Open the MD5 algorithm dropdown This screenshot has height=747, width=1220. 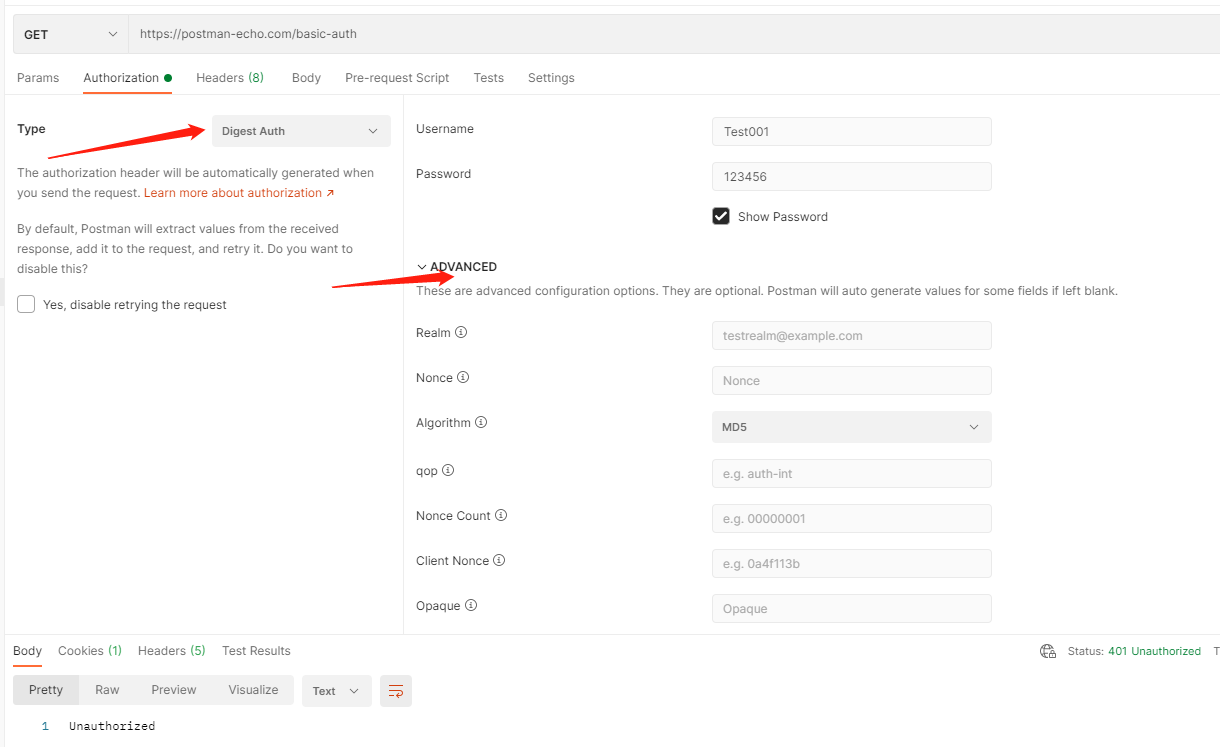851,427
